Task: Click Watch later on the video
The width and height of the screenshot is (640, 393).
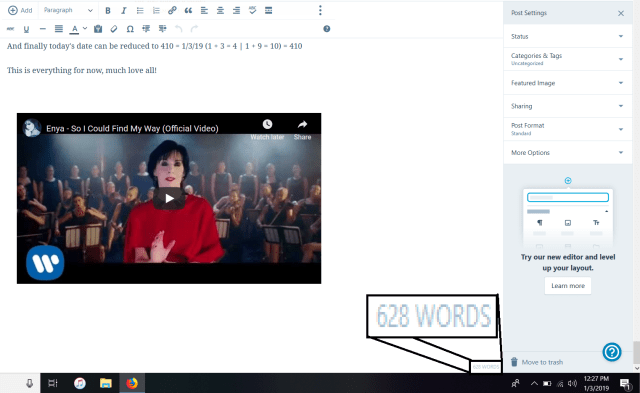Action: coord(267,130)
